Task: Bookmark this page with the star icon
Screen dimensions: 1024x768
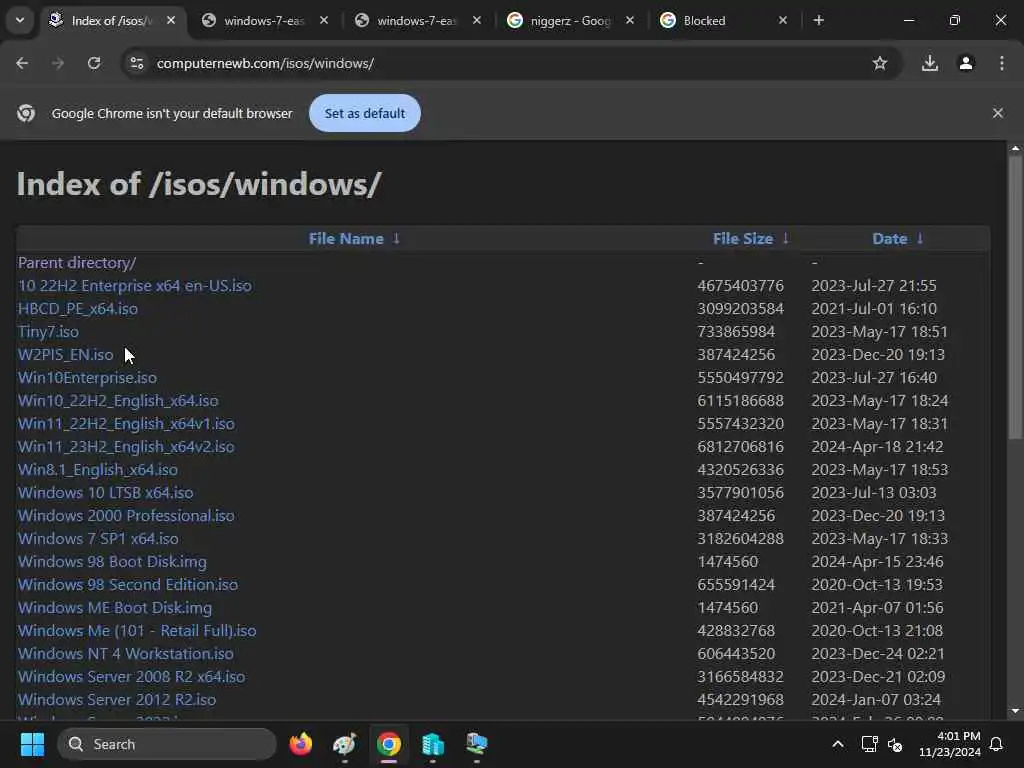Action: click(x=880, y=63)
